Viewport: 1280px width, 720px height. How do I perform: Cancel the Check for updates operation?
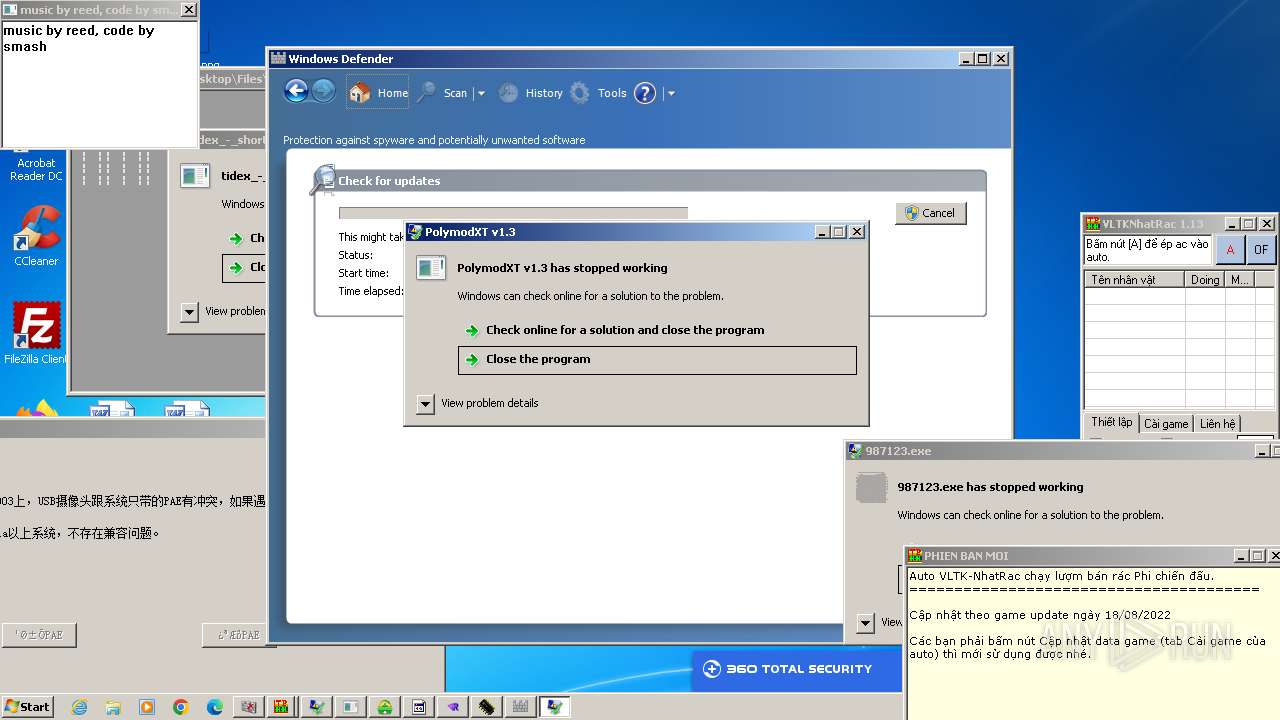coord(931,213)
